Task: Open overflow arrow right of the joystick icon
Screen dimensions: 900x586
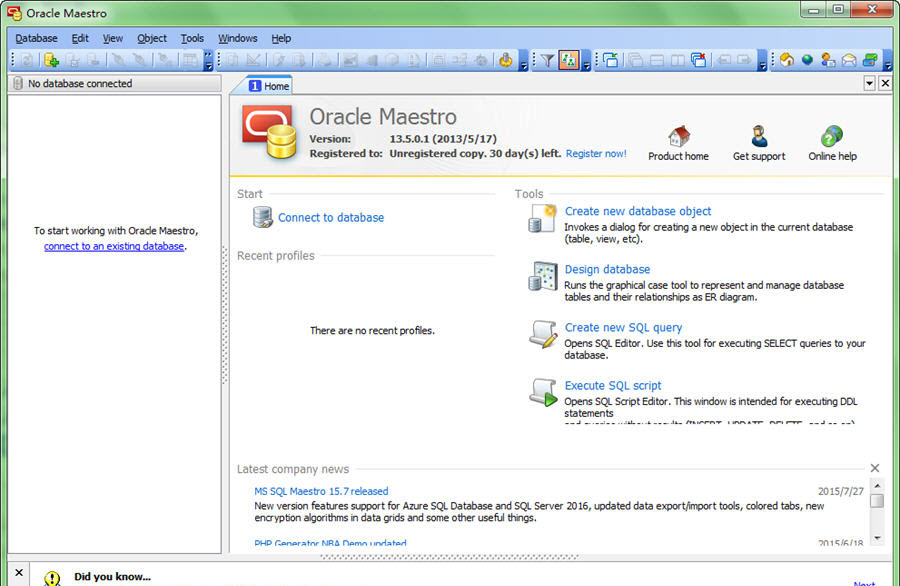Action: 523,60
